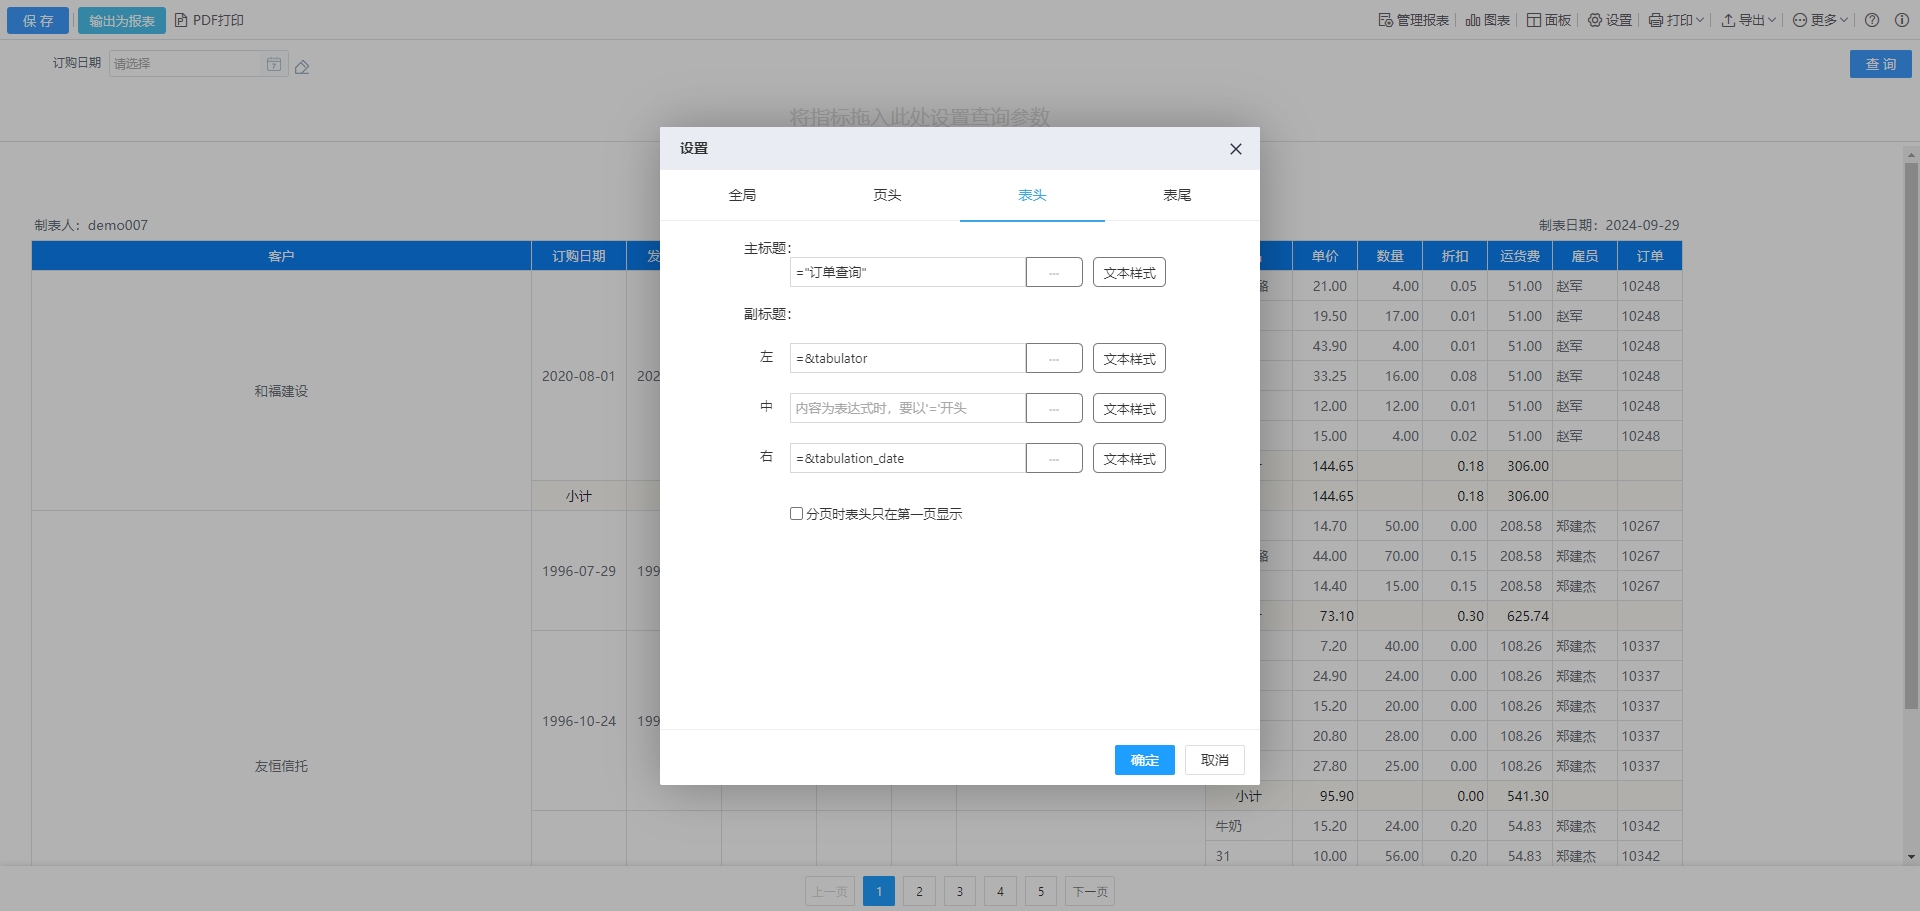Screen dimensions: 1920x911
Task: Click the 中 subtitle input field
Action: pyautogui.click(x=907, y=408)
